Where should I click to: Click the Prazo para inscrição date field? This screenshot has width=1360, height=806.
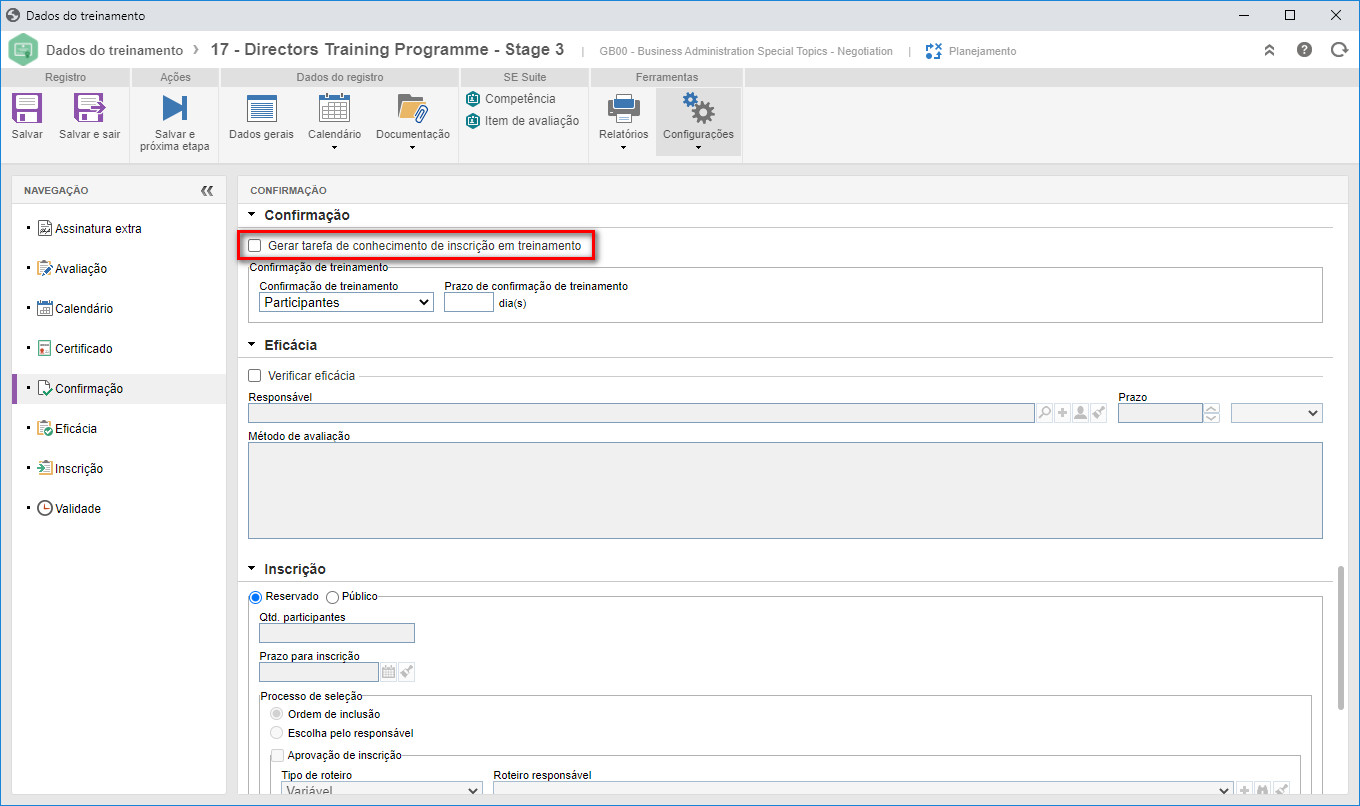[319, 672]
